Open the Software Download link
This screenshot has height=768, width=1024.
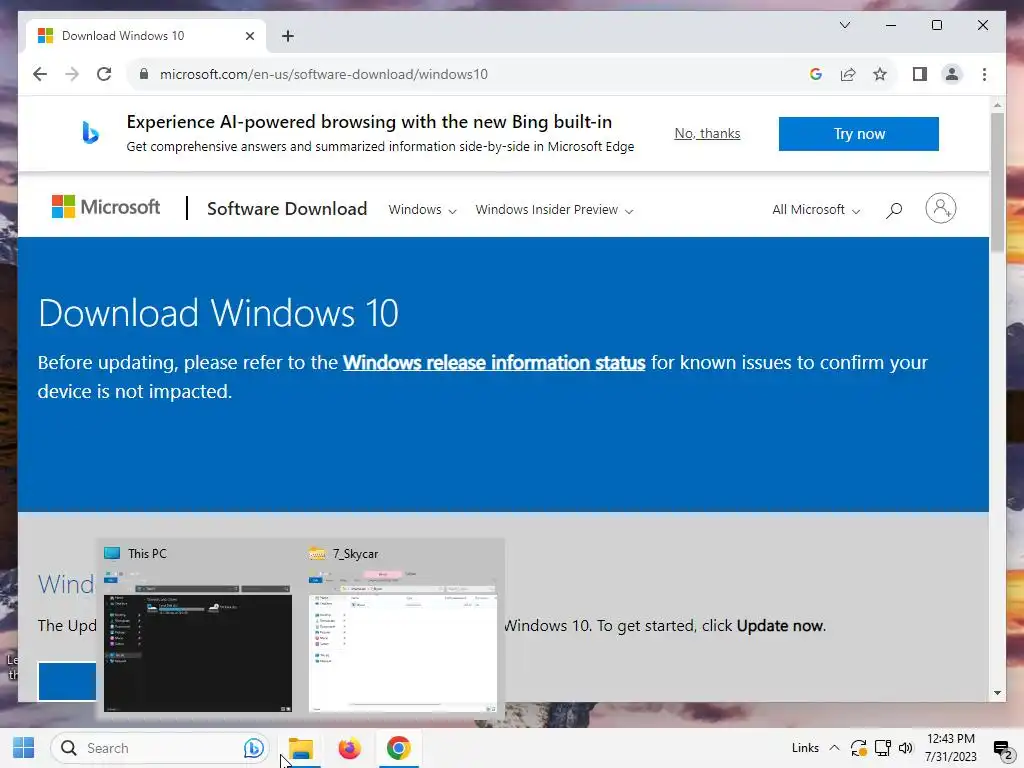(x=287, y=208)
